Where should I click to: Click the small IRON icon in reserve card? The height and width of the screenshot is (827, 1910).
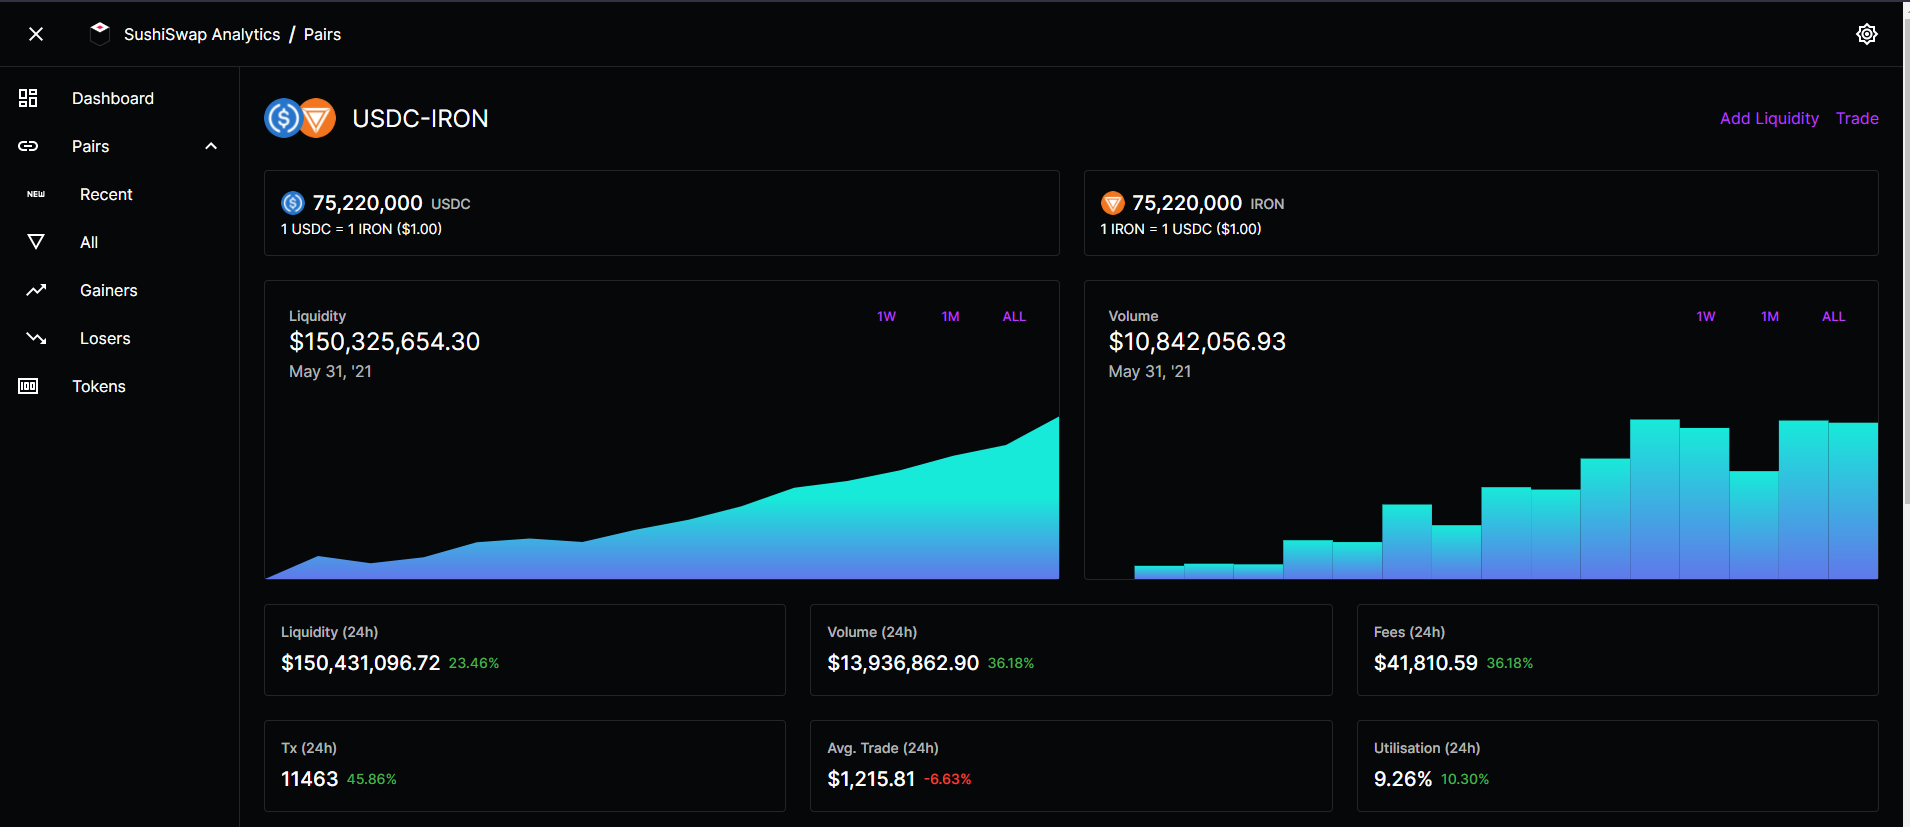click(1112, 203)
